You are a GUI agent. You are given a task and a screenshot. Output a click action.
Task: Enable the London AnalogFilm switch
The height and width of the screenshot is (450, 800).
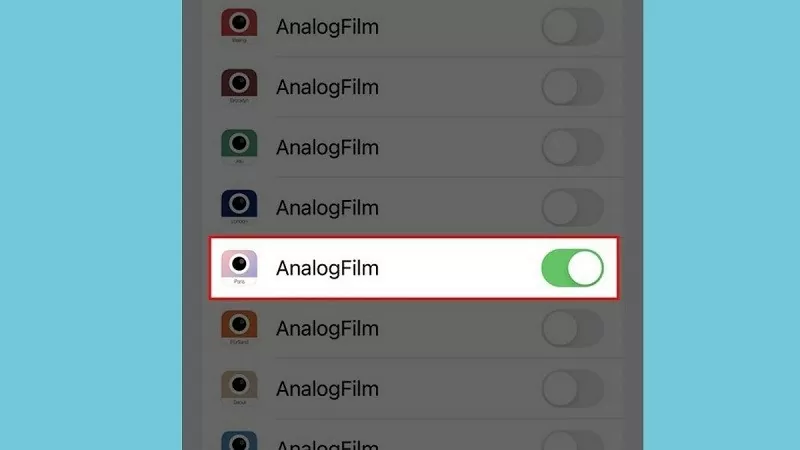click(x=572, y=208)
